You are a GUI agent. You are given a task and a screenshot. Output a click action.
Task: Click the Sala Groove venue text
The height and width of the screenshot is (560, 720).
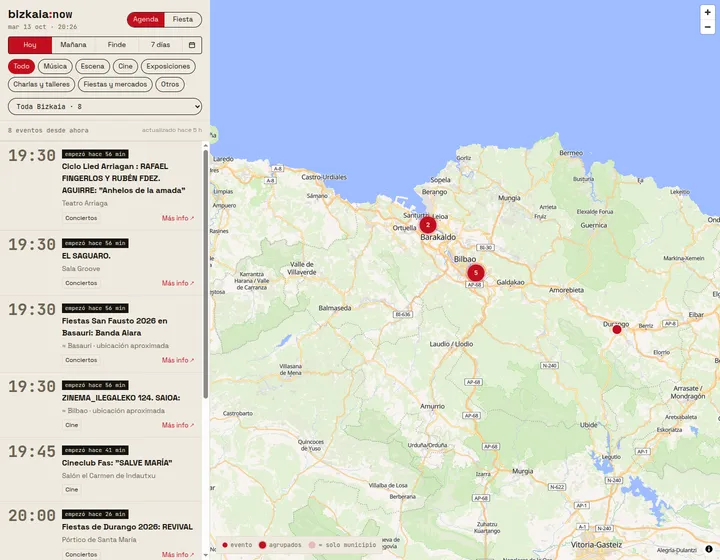[81, 269]
